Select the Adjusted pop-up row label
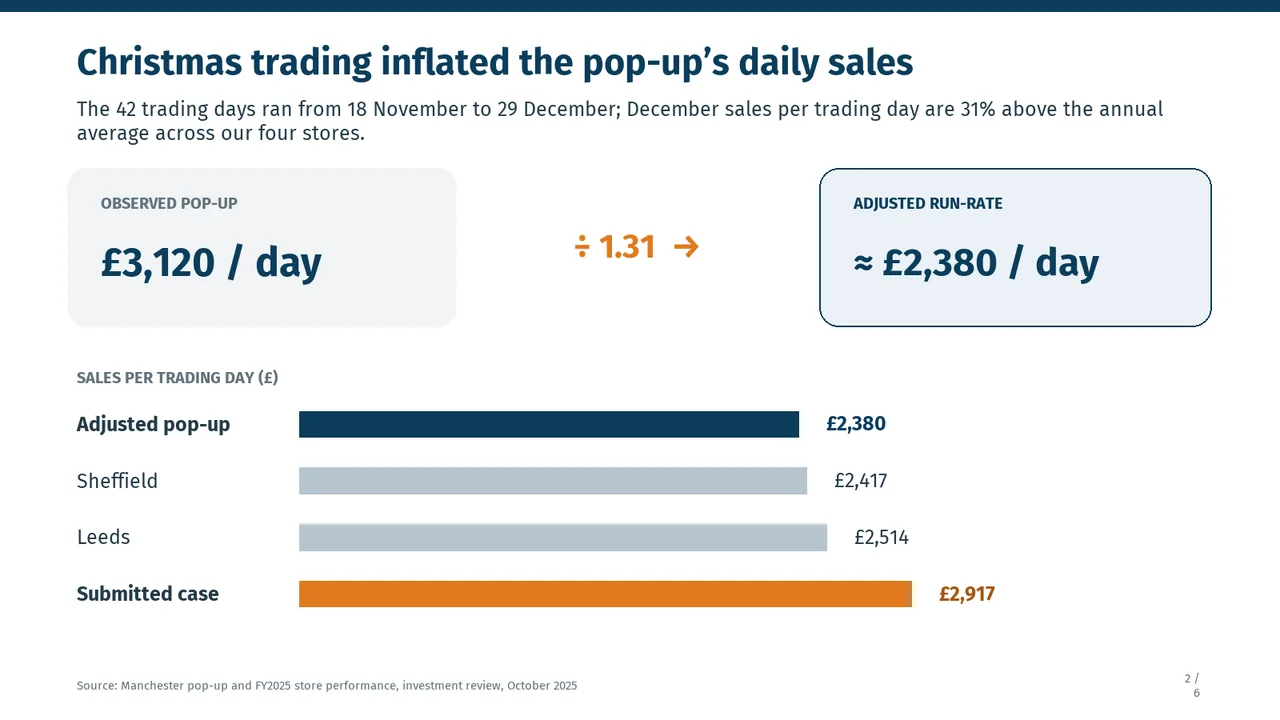Image resolution: width=1280 pixels, height=720 pixels. click(x=153, y=424)
